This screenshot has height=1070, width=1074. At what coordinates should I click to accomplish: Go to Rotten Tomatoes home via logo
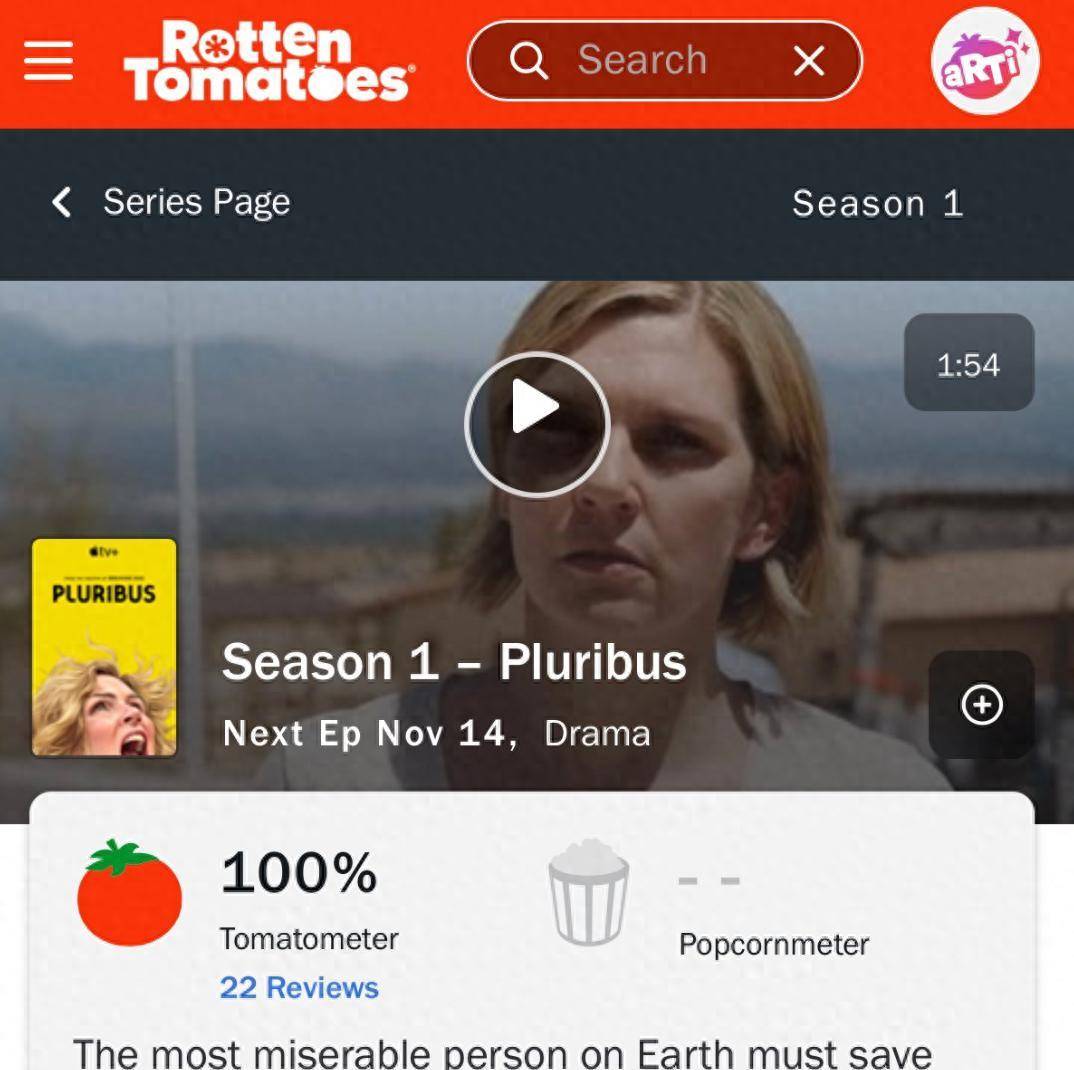pos(269,61)
